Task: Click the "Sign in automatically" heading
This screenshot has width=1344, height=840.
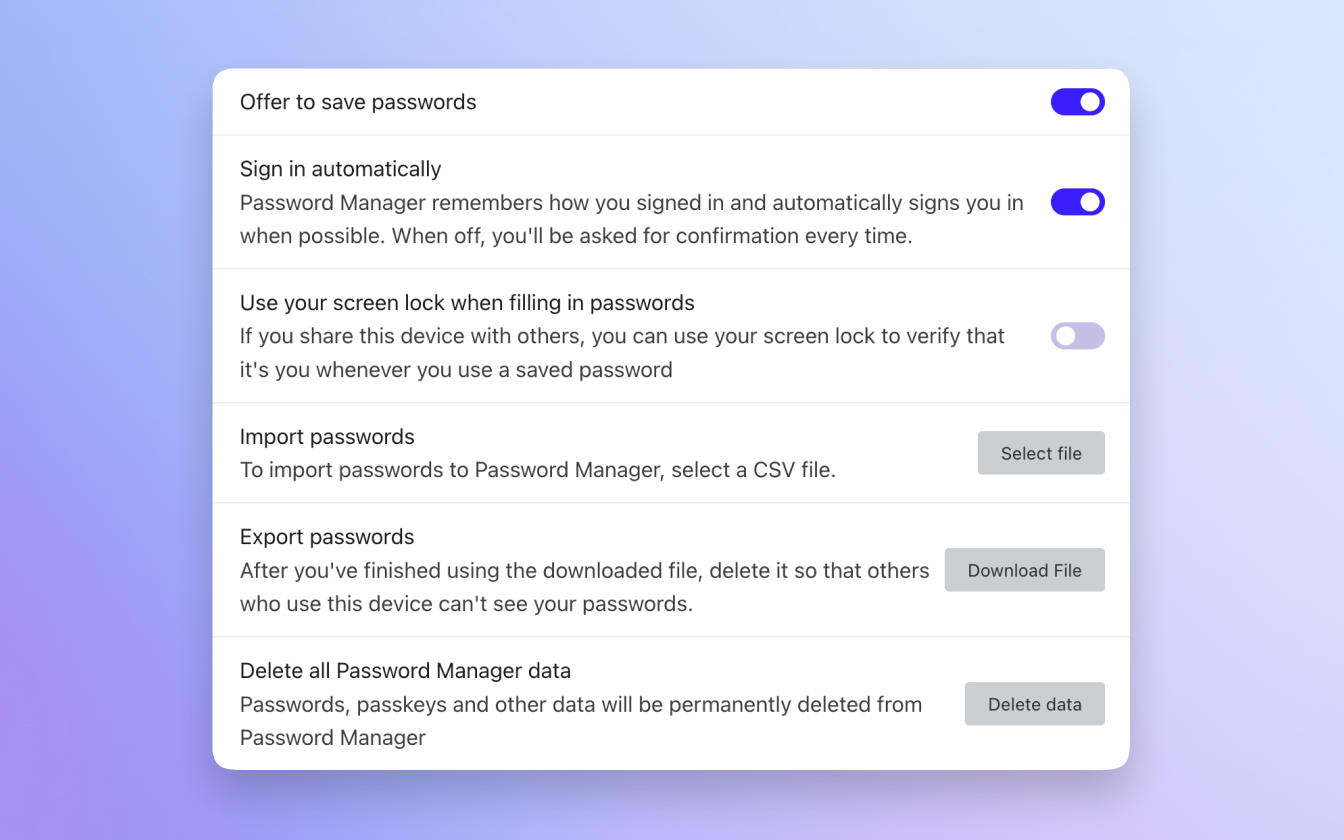Action: tap(340, 169)
